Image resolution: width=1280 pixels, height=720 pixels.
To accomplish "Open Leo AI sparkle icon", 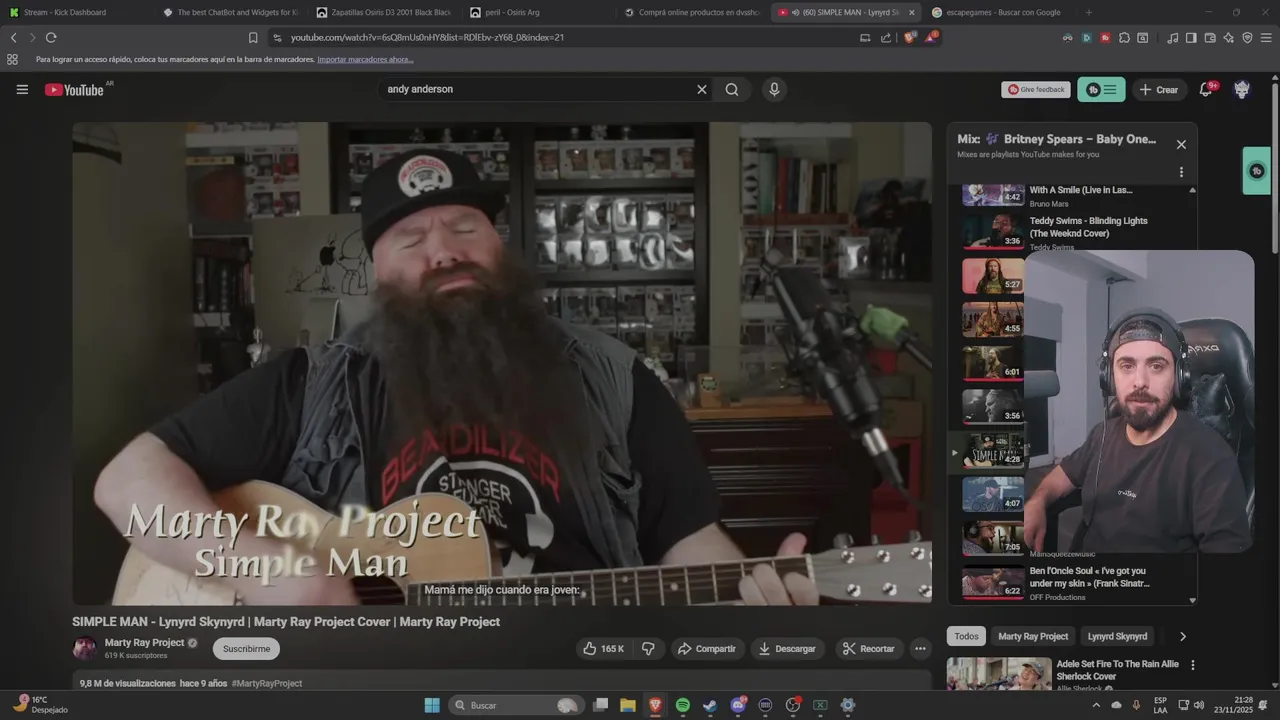I will [x=1229, y=37].
